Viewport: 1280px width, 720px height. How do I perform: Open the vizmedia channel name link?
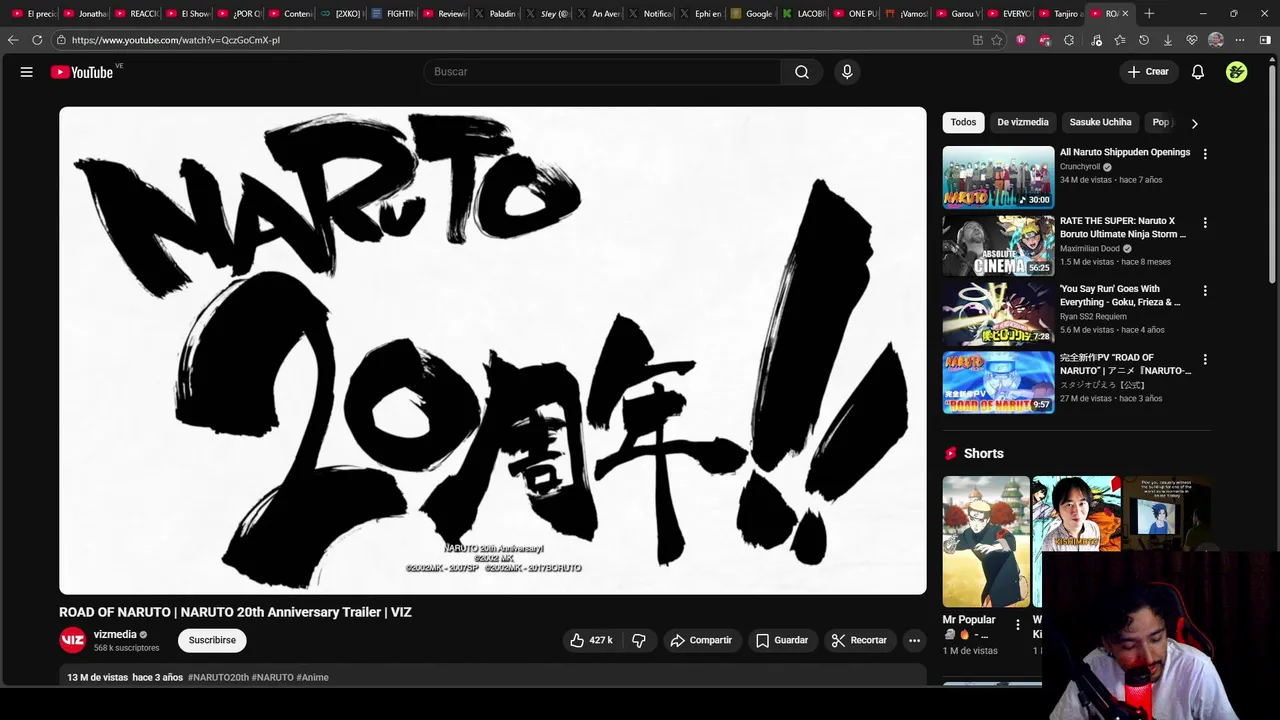point(115,634)
